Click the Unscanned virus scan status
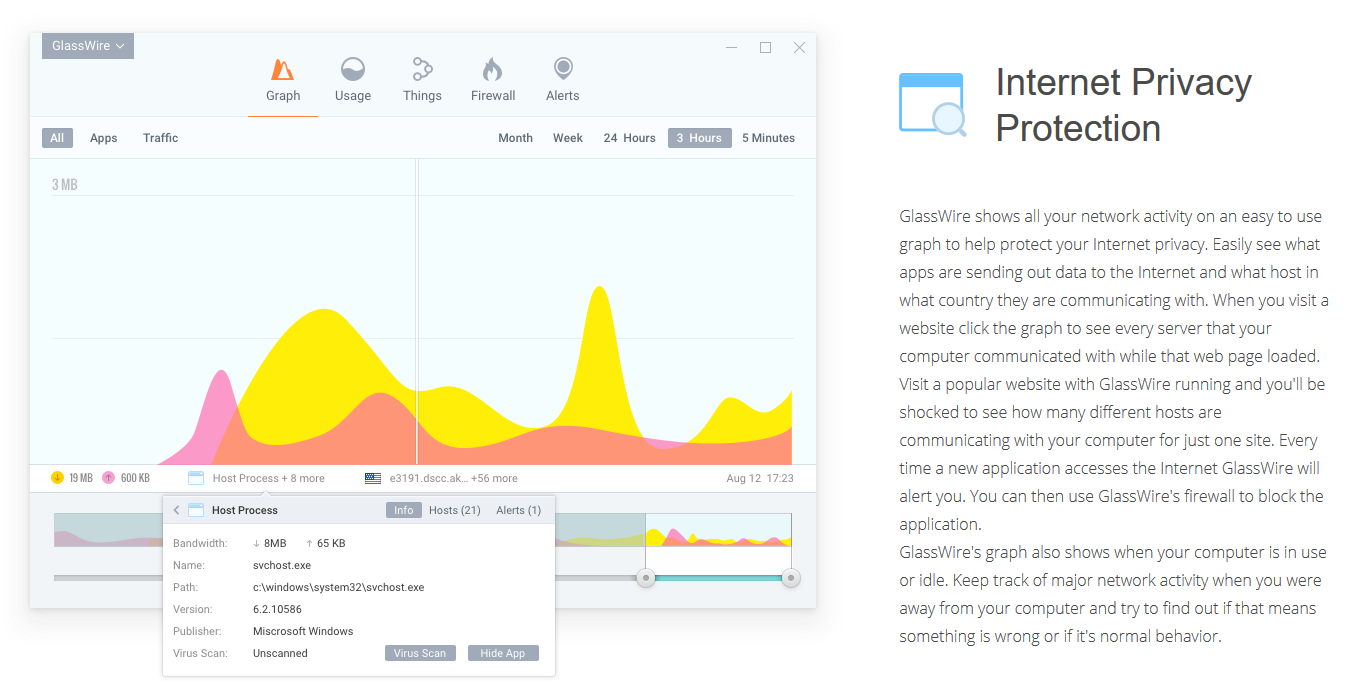Screen dimensions: 1363x693 280,653
